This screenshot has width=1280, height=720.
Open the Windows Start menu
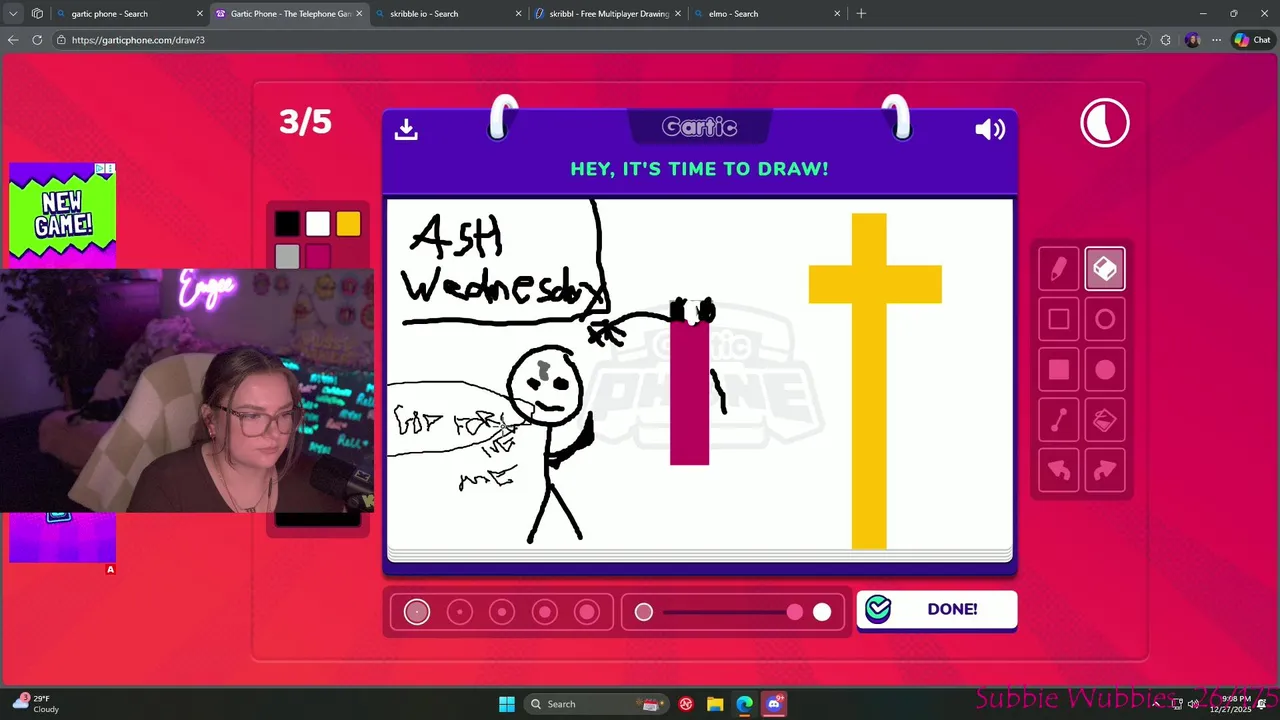coord(507,704)
